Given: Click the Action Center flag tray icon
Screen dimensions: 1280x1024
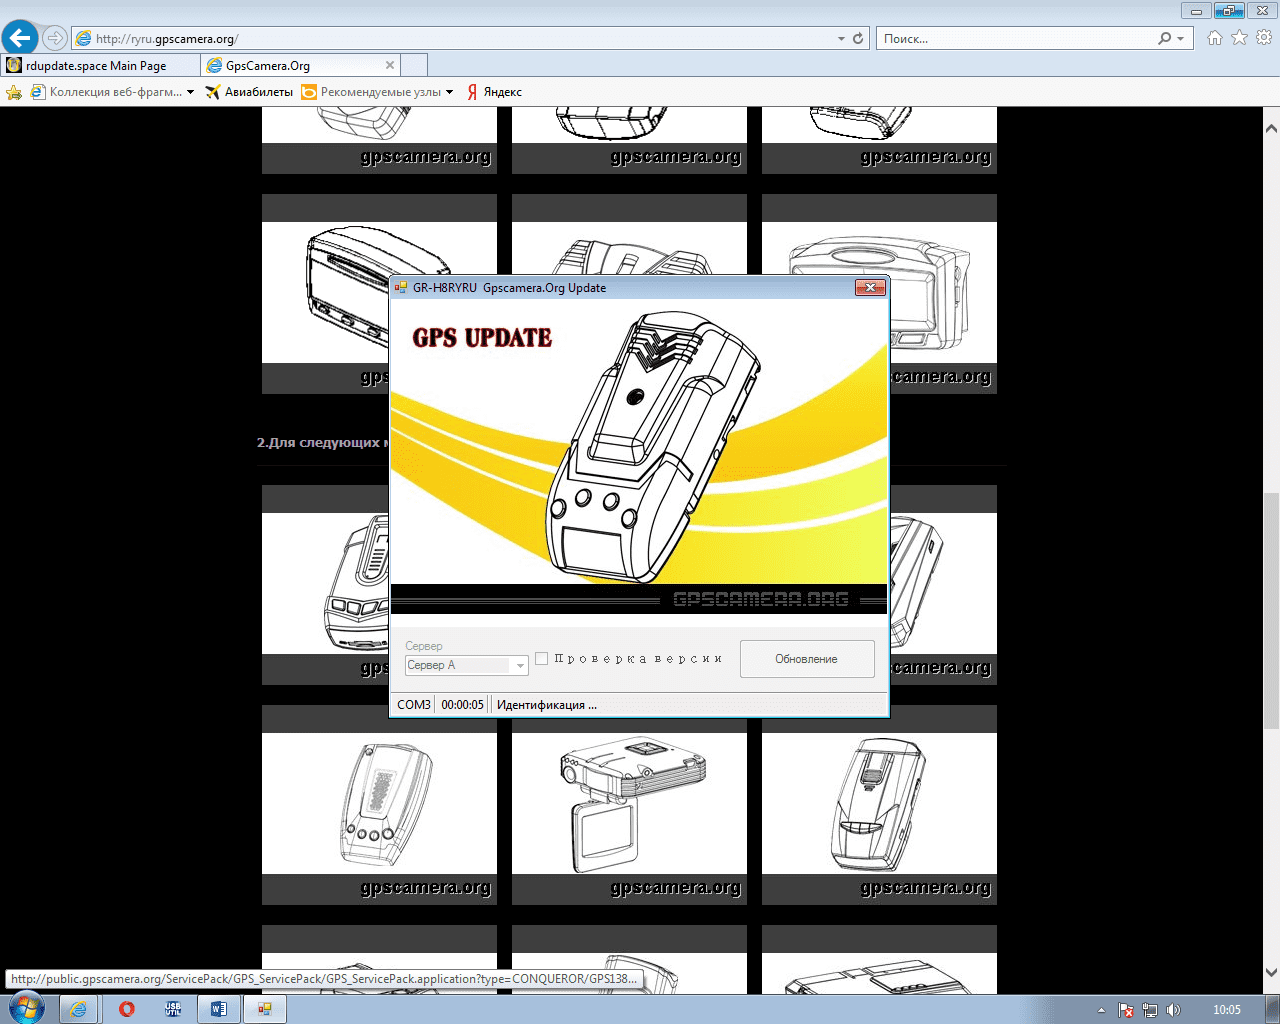Looking at the screenshot, I should point(1126,1010).
